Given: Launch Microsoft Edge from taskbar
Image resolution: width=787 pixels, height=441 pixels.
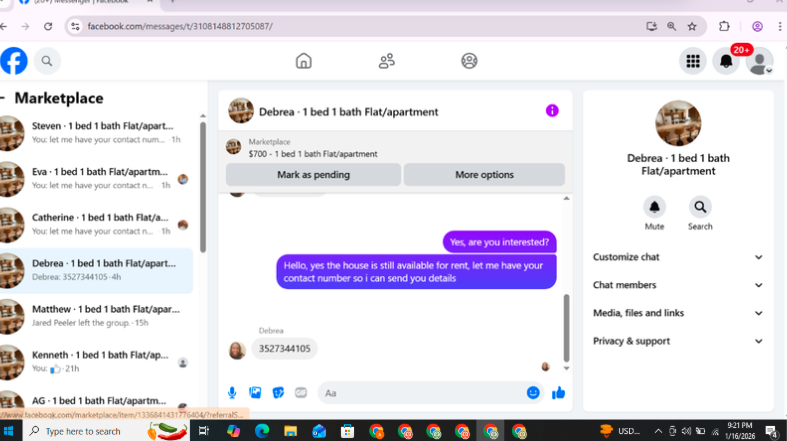Looking at the screenshot, I should coord(261,431).
